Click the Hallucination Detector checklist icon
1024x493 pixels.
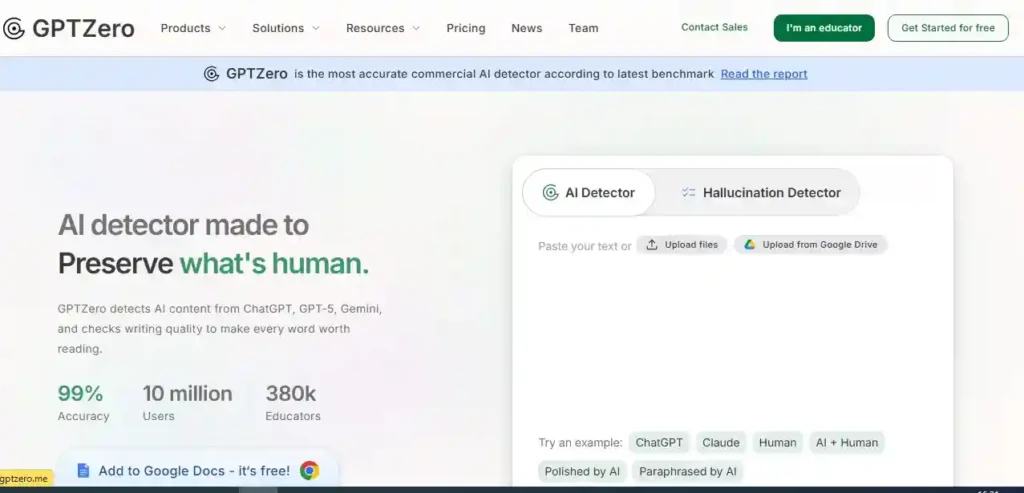click(688, 193)
